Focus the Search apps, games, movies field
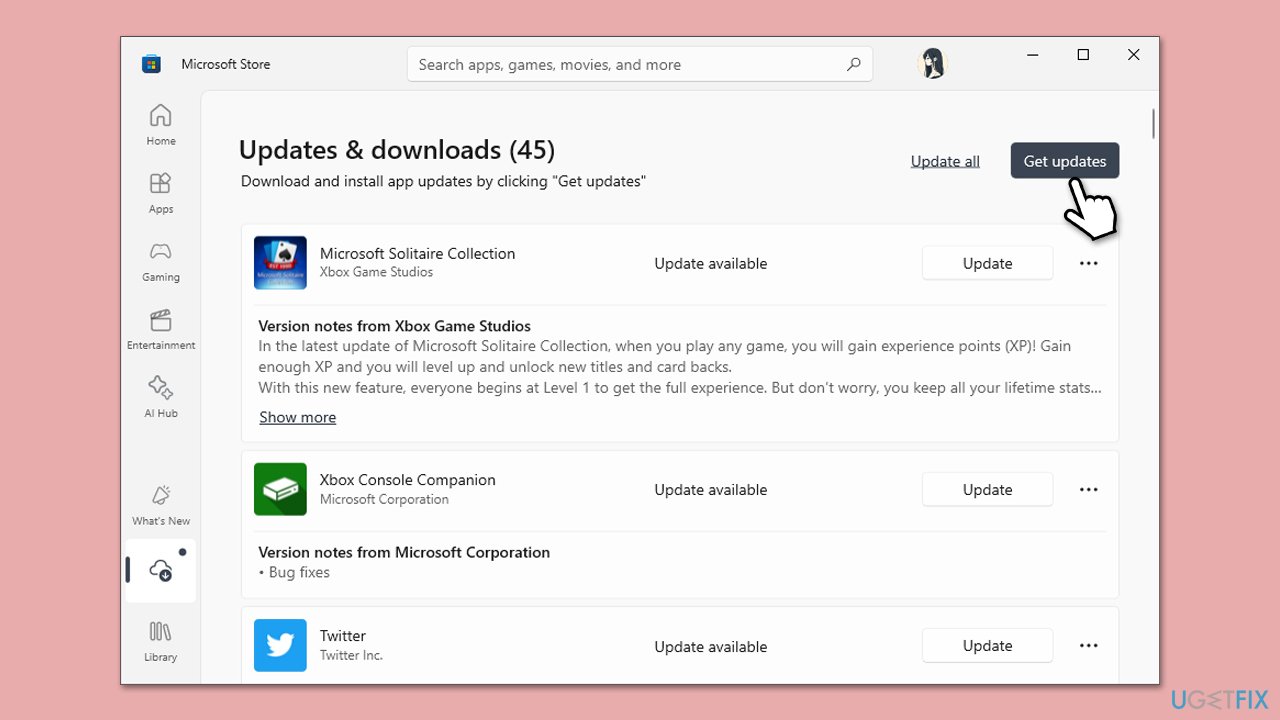Screen dimensions: 1280x720 point(639,64)
